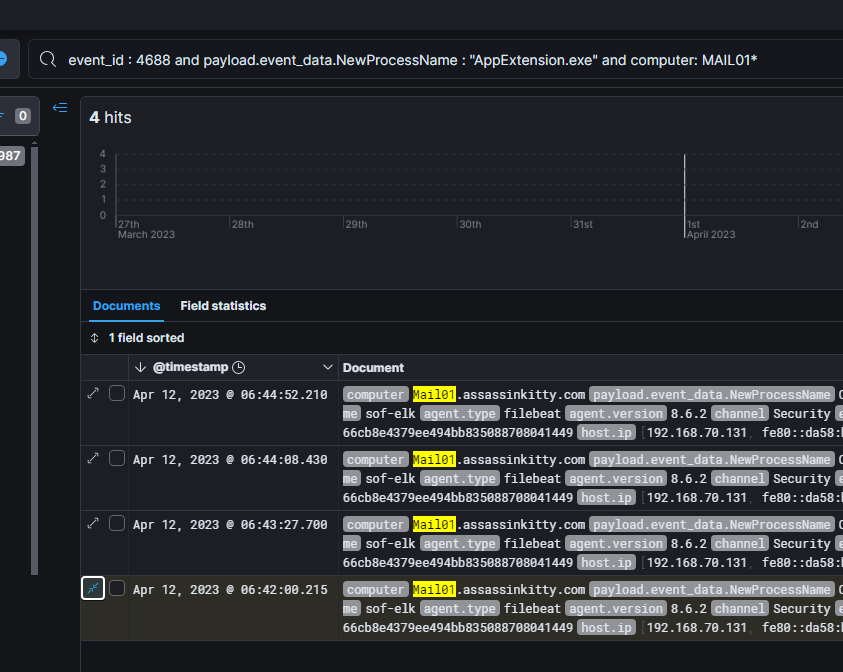
Task: Open details for the 06:43:27.700 document
Action: tap(93, 523)
